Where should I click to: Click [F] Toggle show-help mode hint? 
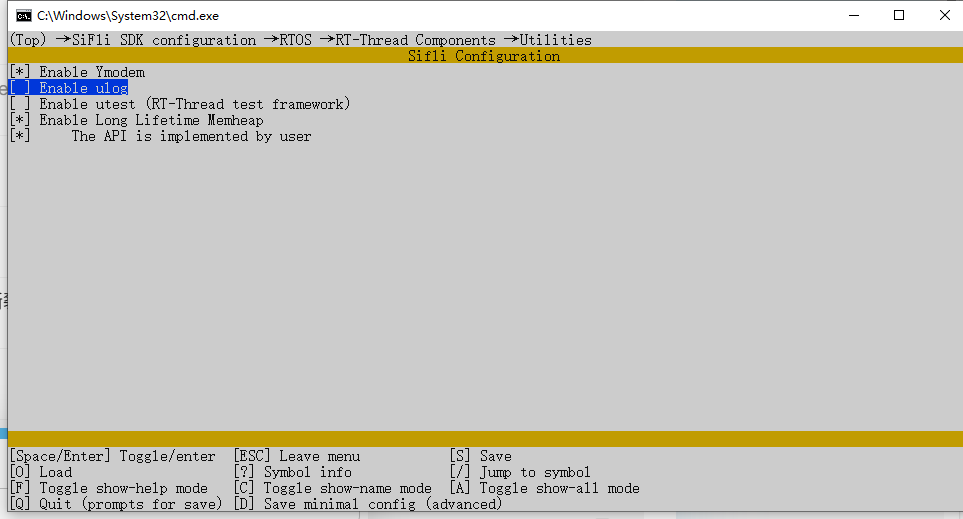[108, 488]
